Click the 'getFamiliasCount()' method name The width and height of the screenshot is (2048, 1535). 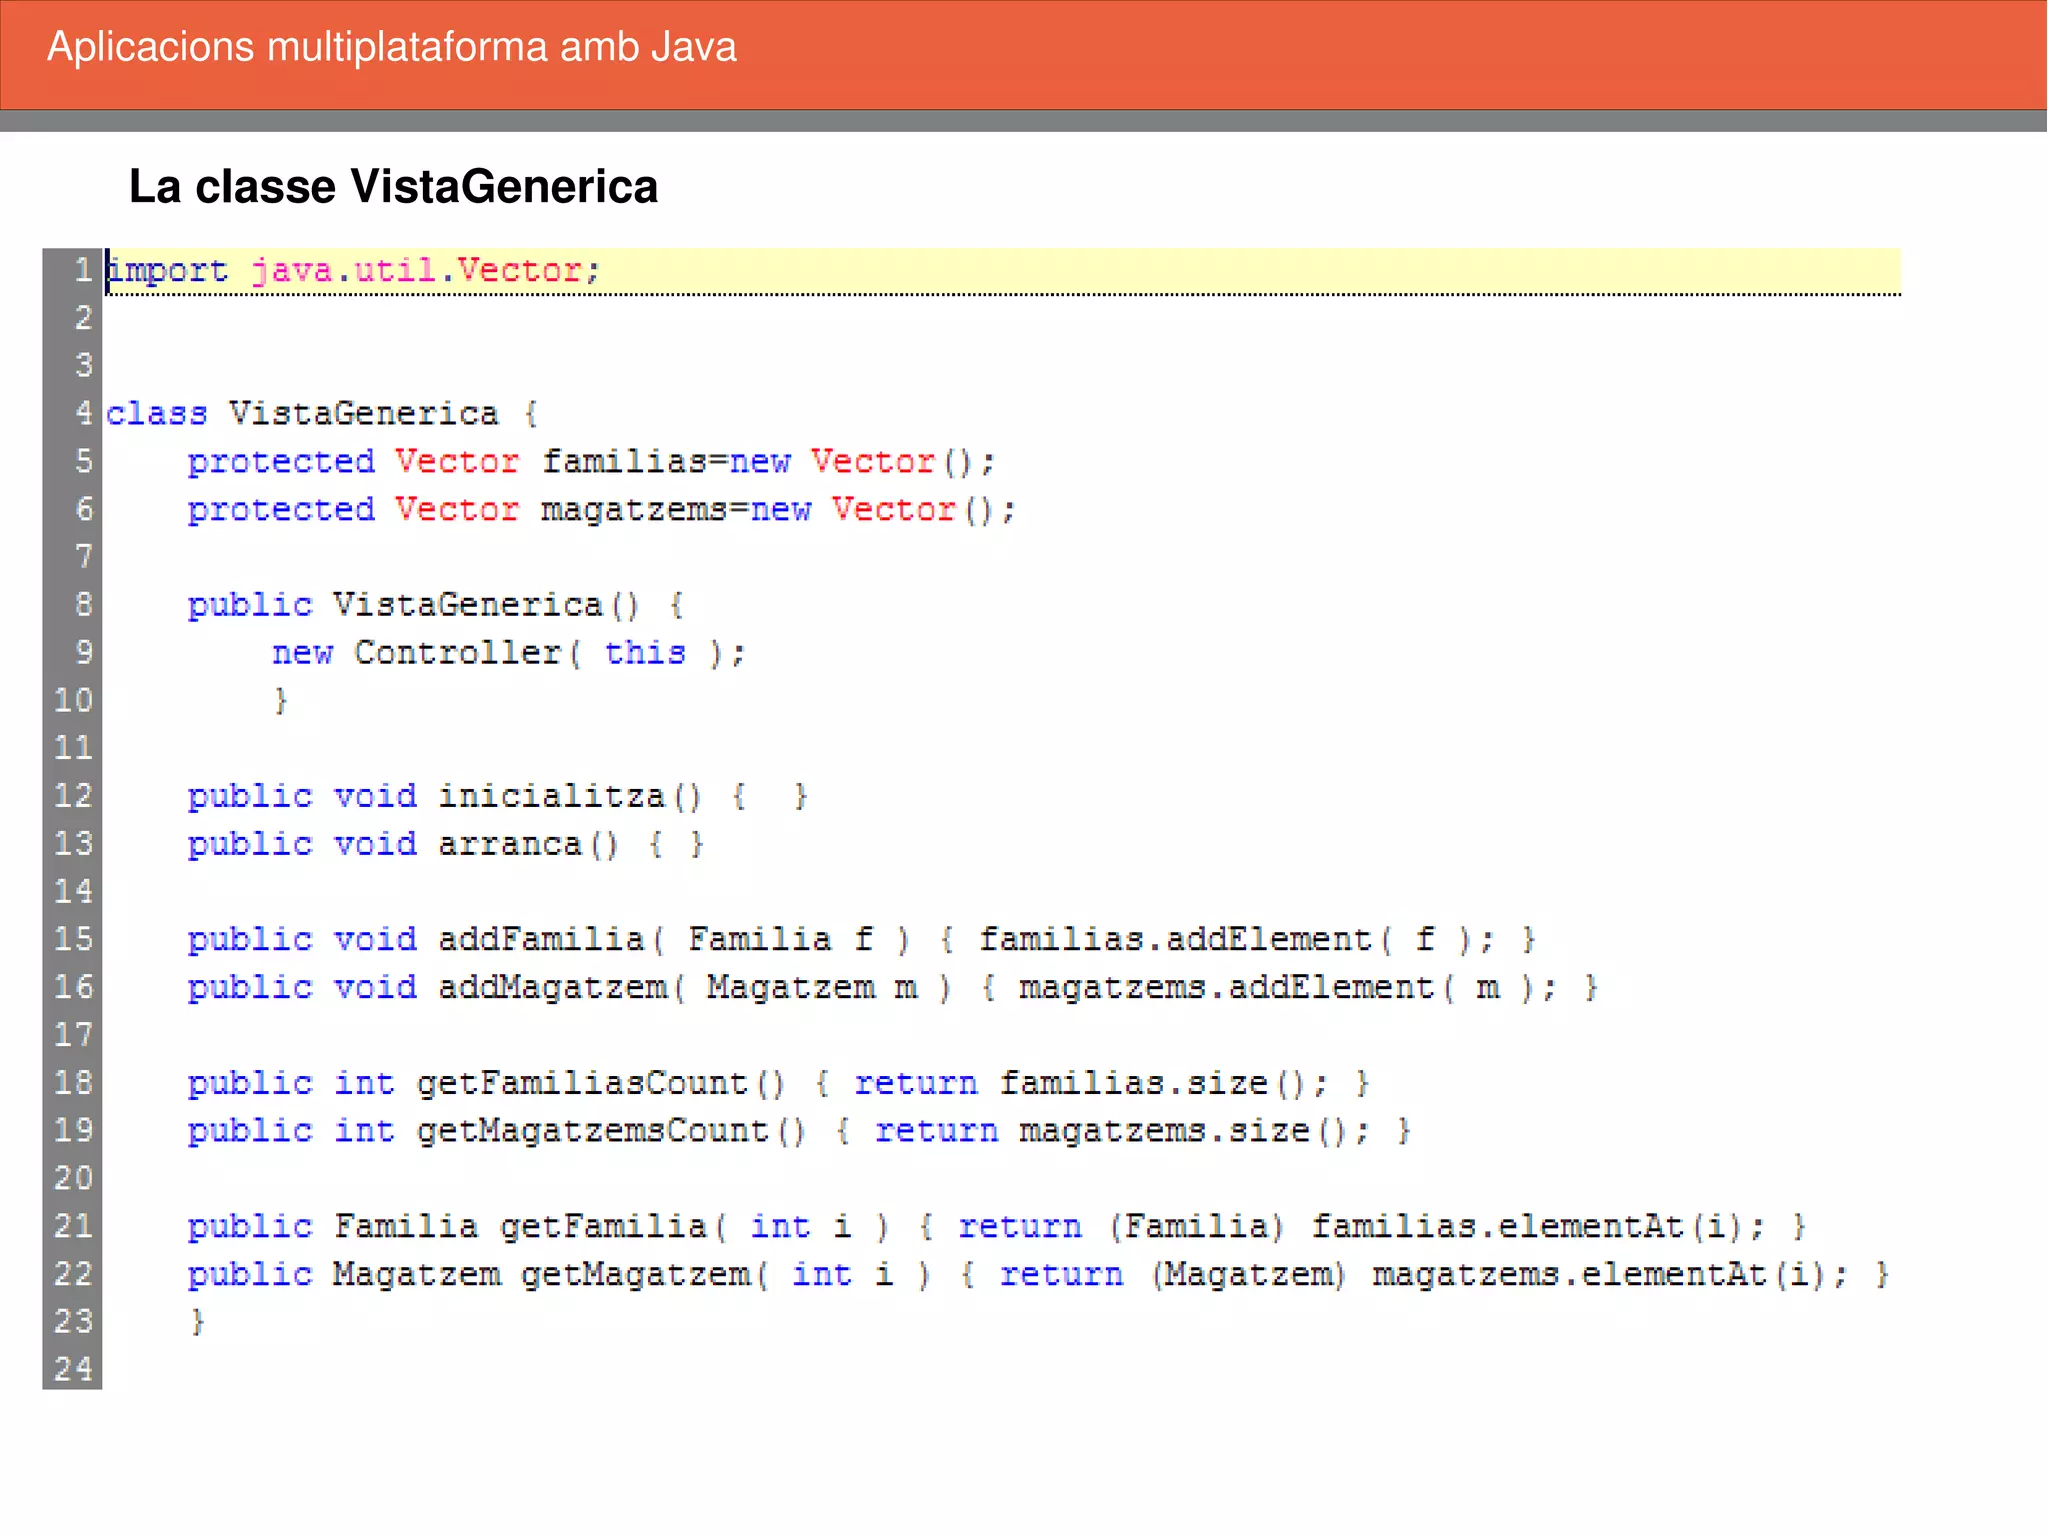[601, 1084]
